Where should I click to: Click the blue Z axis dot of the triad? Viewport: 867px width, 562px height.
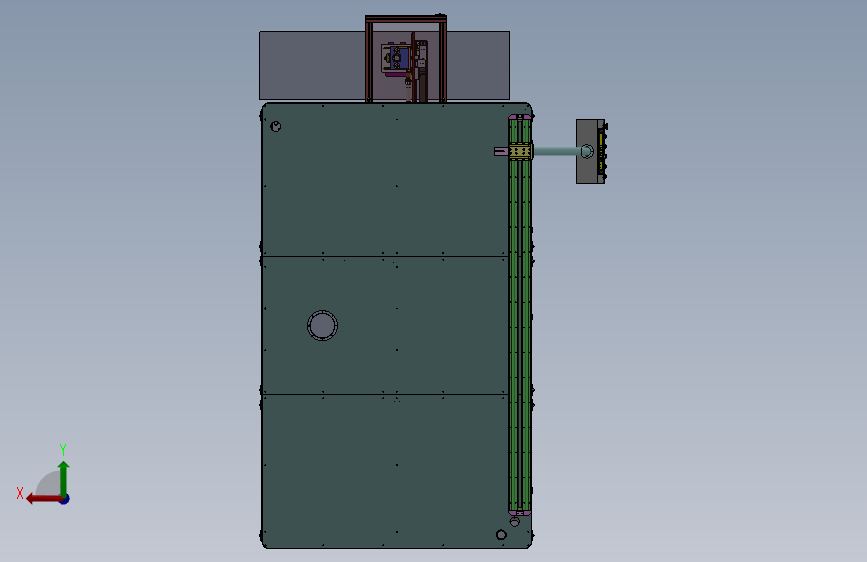coord(65,499)
